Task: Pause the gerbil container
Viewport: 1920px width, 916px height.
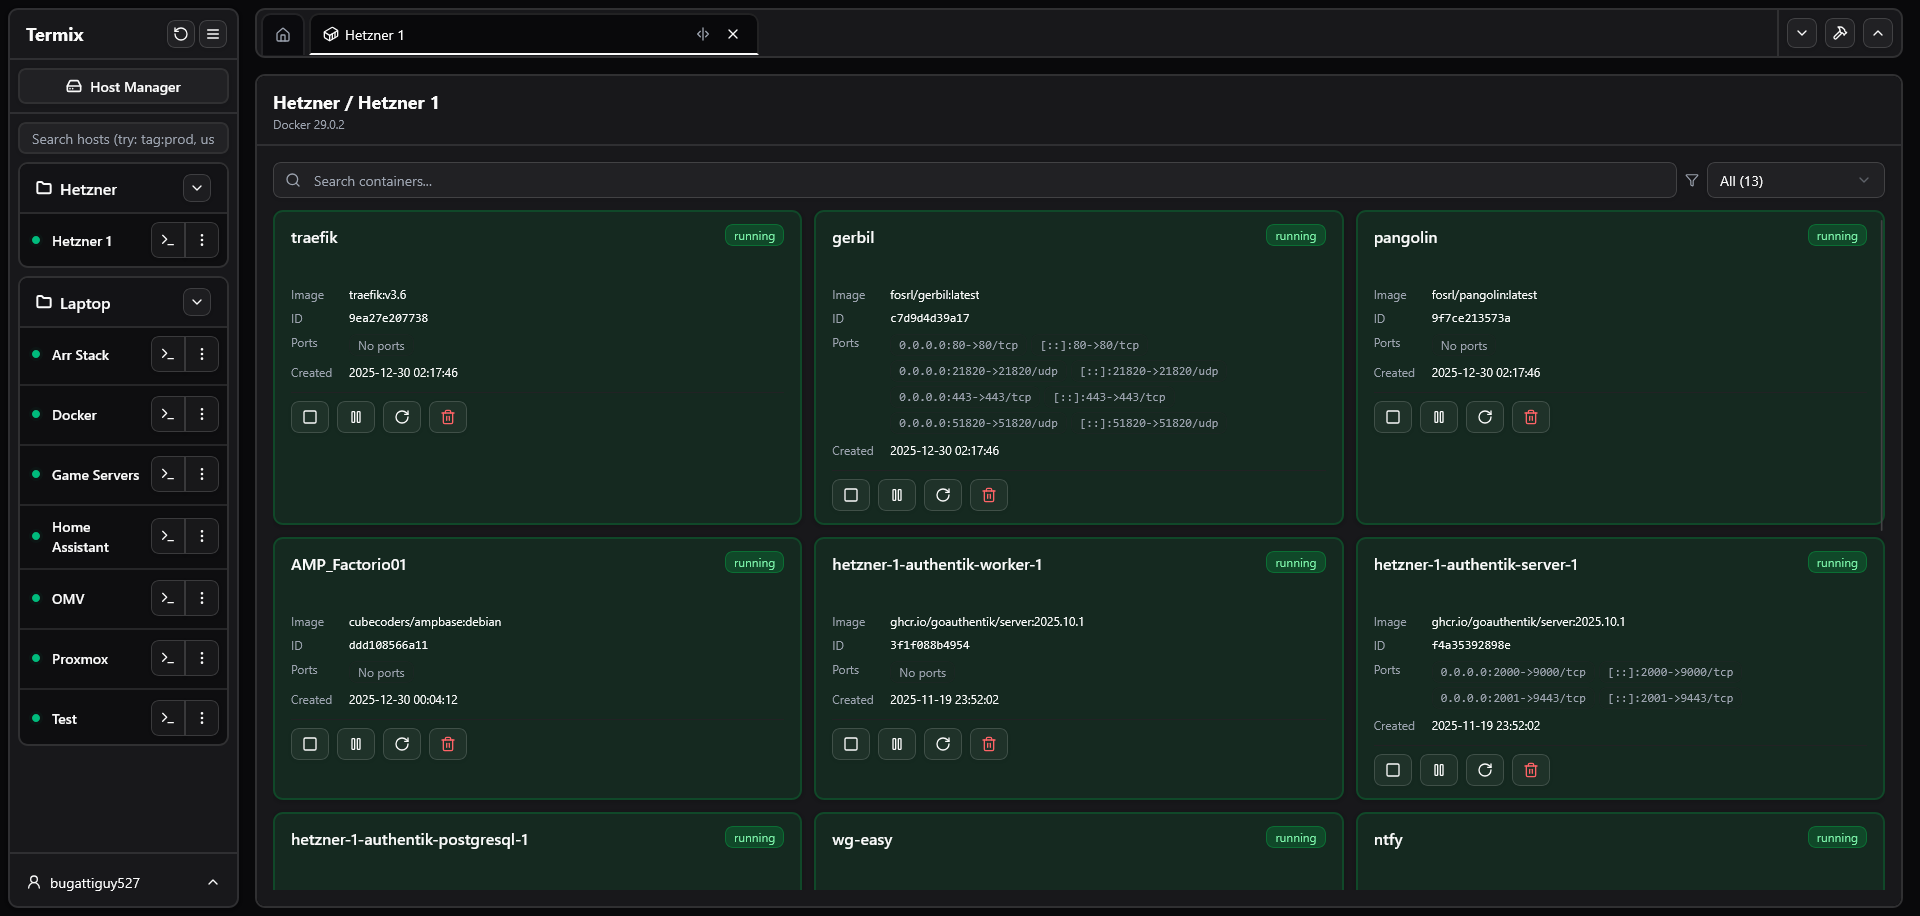Action: [x=896, y=495]
